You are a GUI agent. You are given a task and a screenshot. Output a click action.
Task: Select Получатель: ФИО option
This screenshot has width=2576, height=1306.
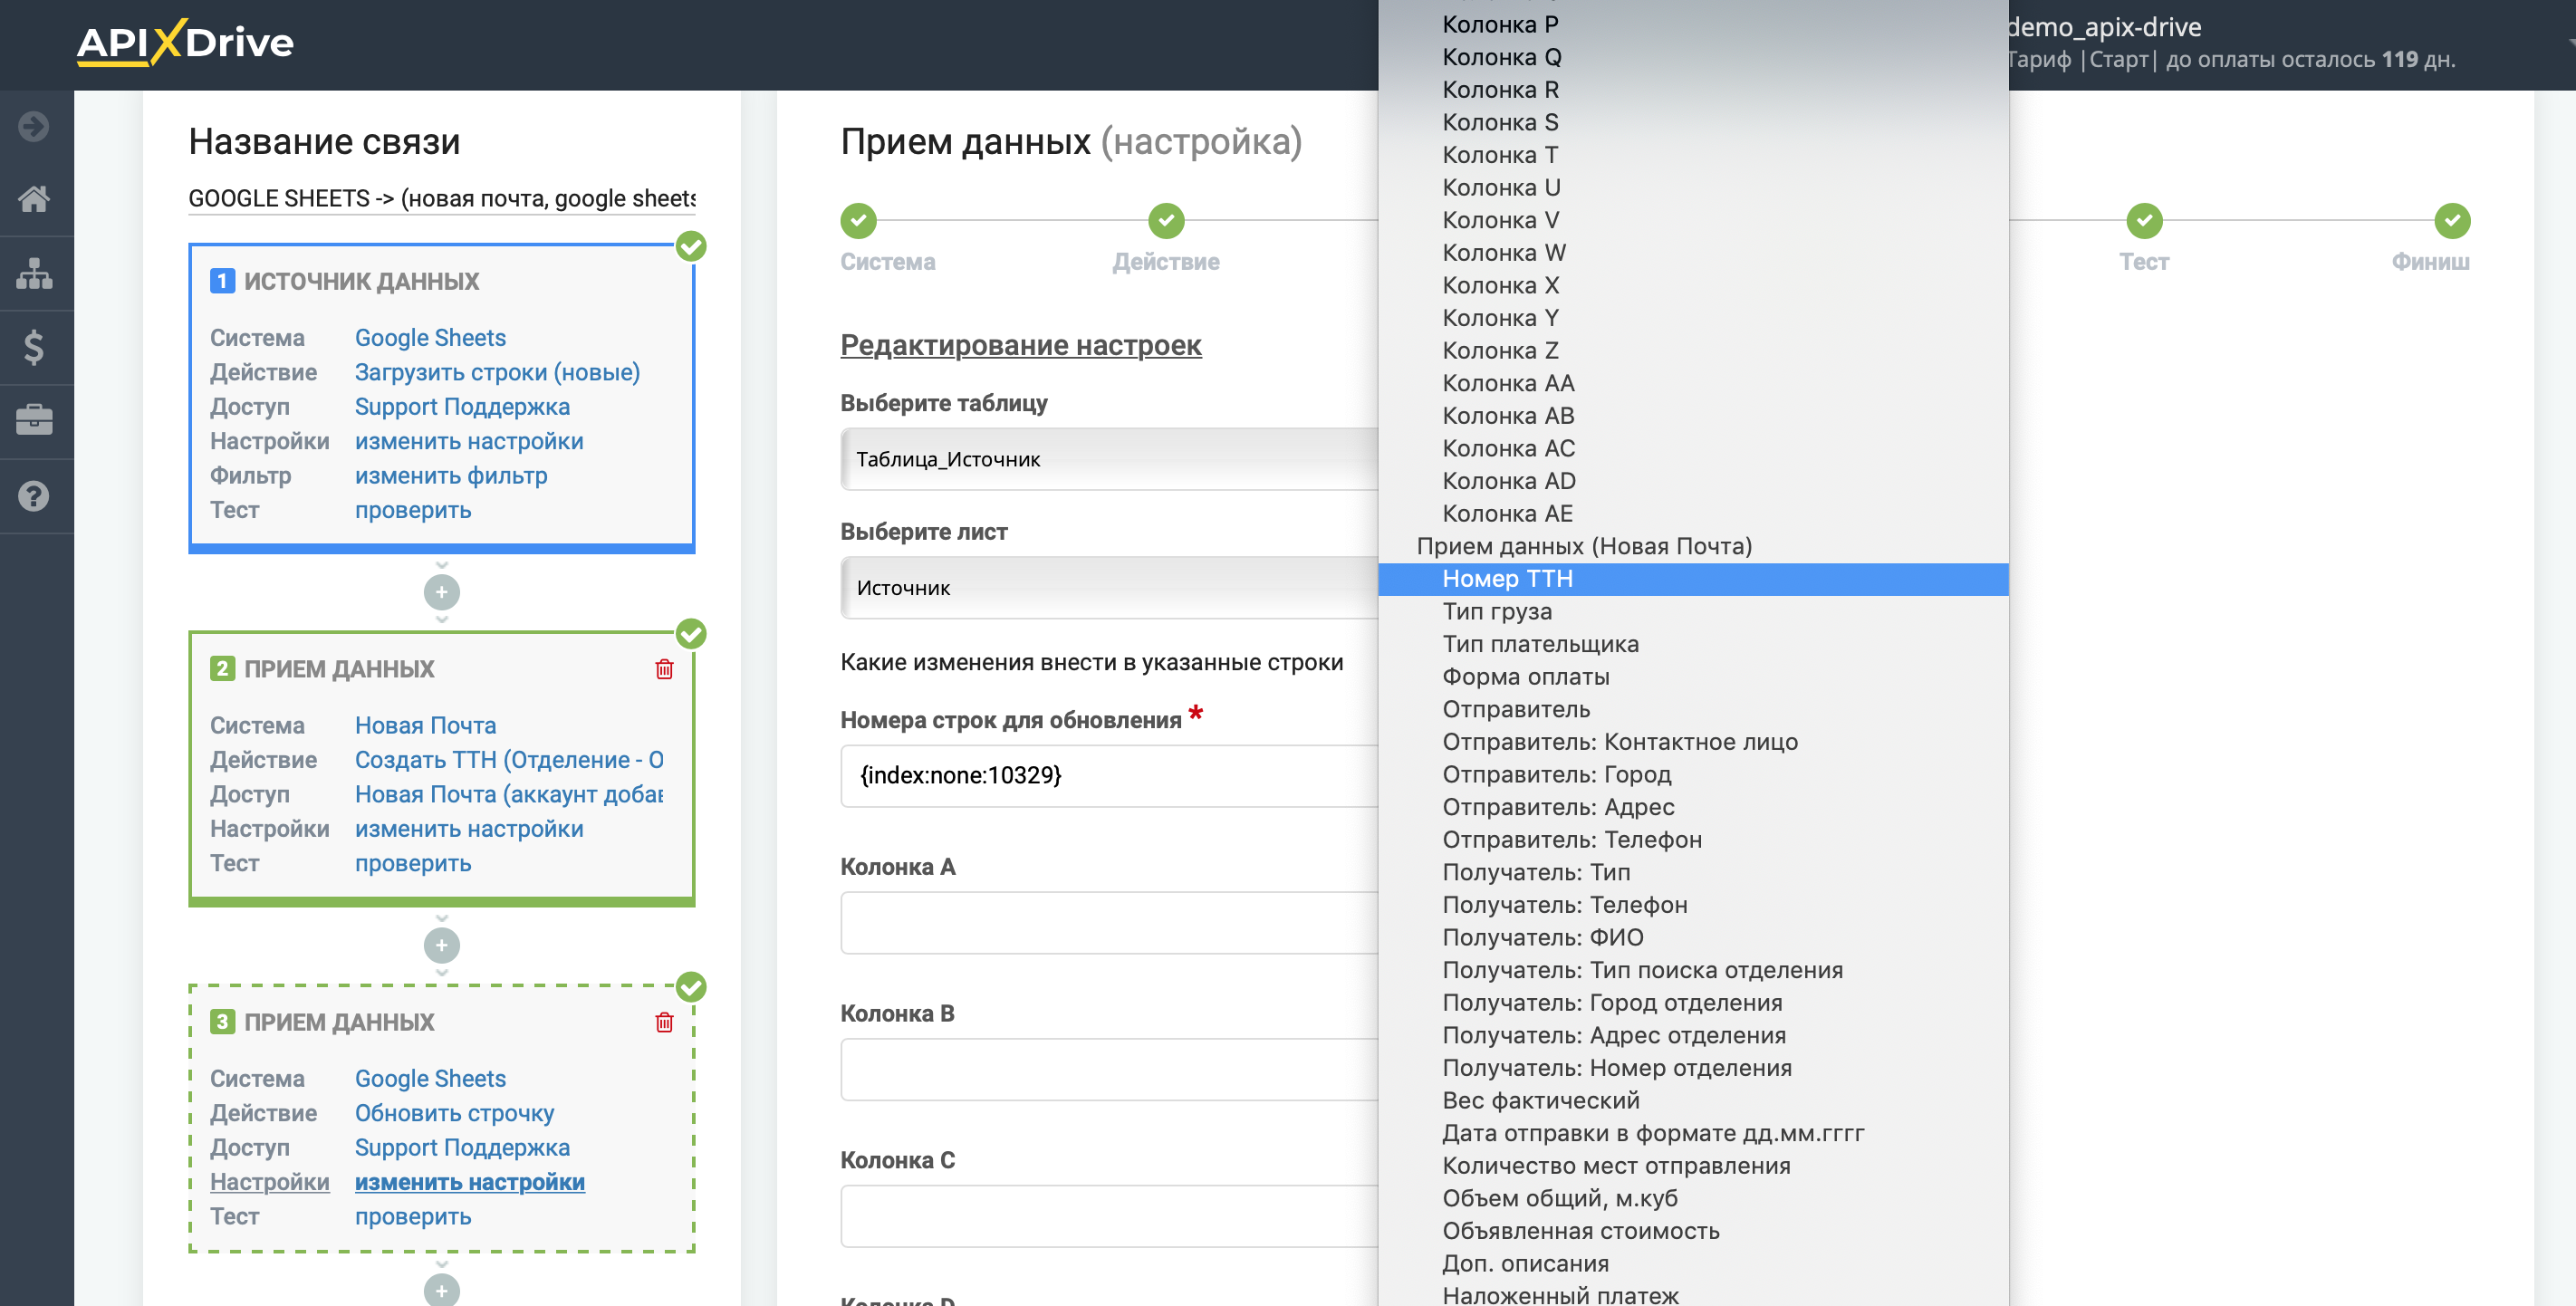(1693, 938)
